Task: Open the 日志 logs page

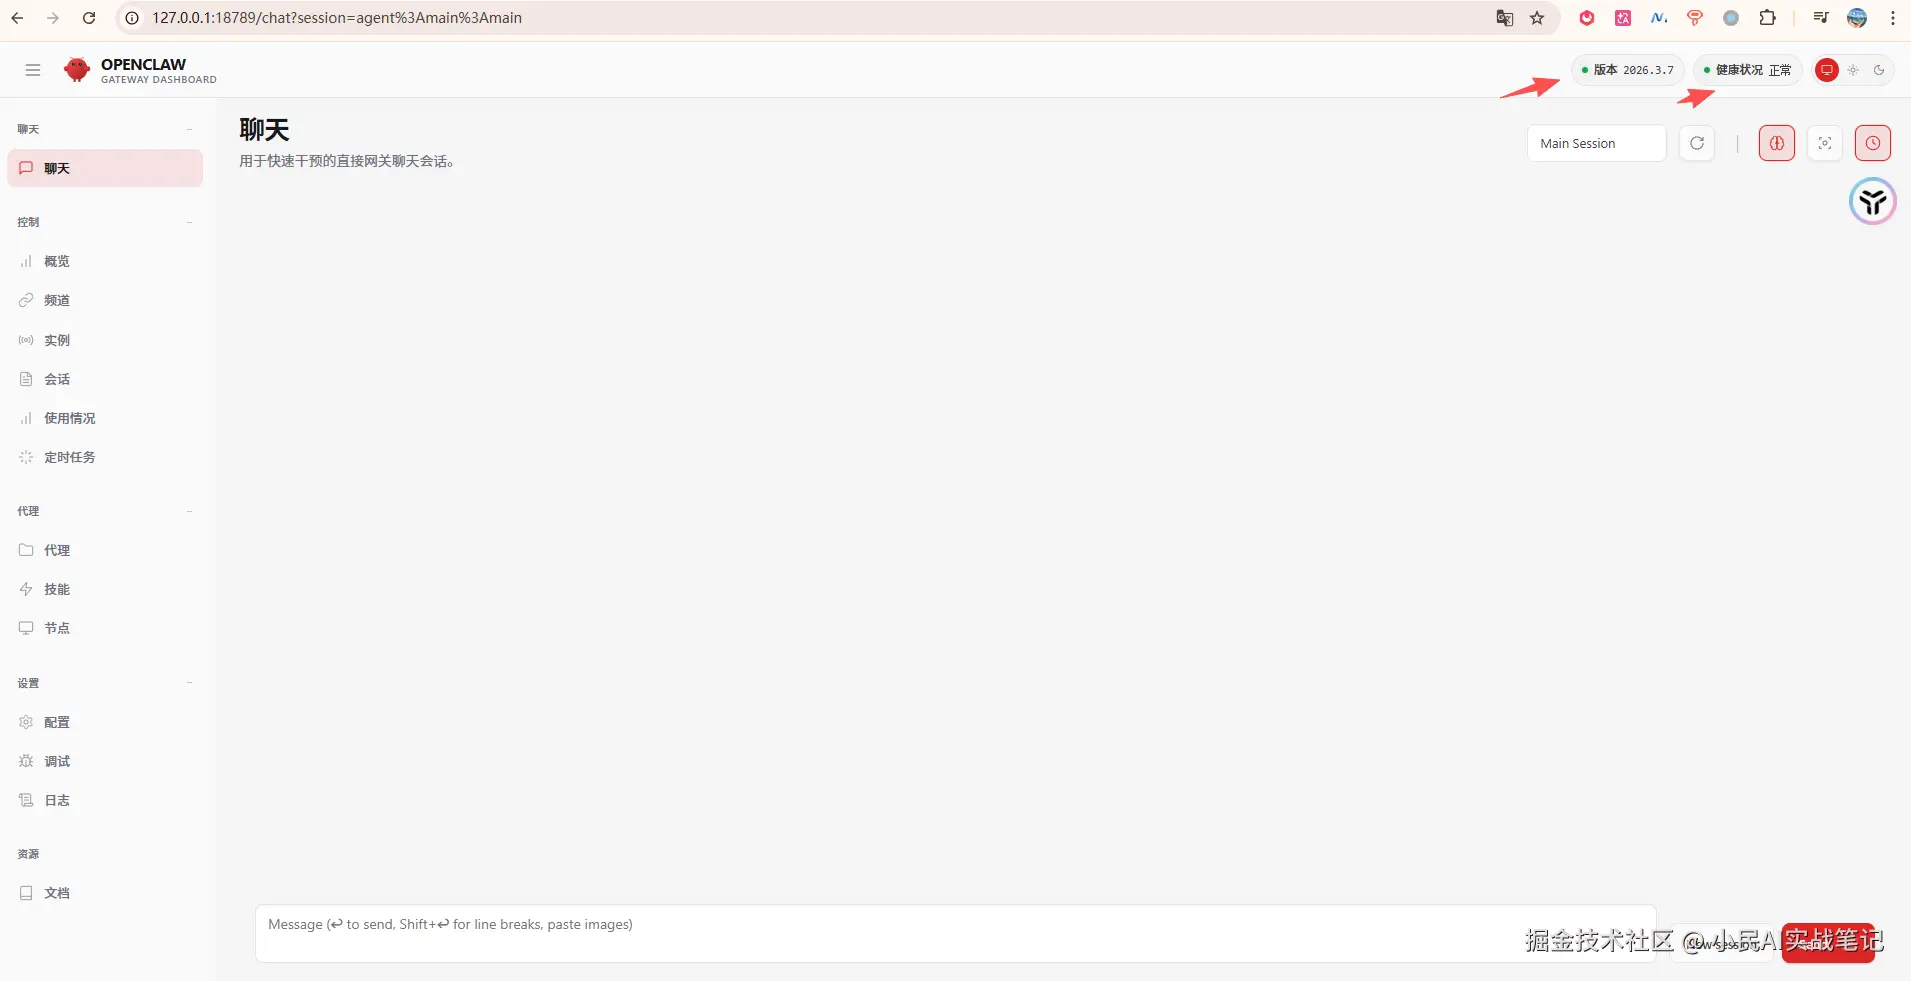Action: [x=105, y=800]
